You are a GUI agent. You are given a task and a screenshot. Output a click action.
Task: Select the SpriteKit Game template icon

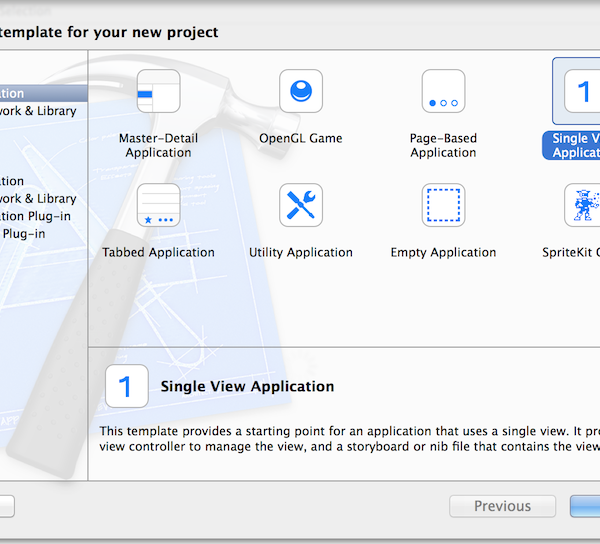[x=582, y=205]
